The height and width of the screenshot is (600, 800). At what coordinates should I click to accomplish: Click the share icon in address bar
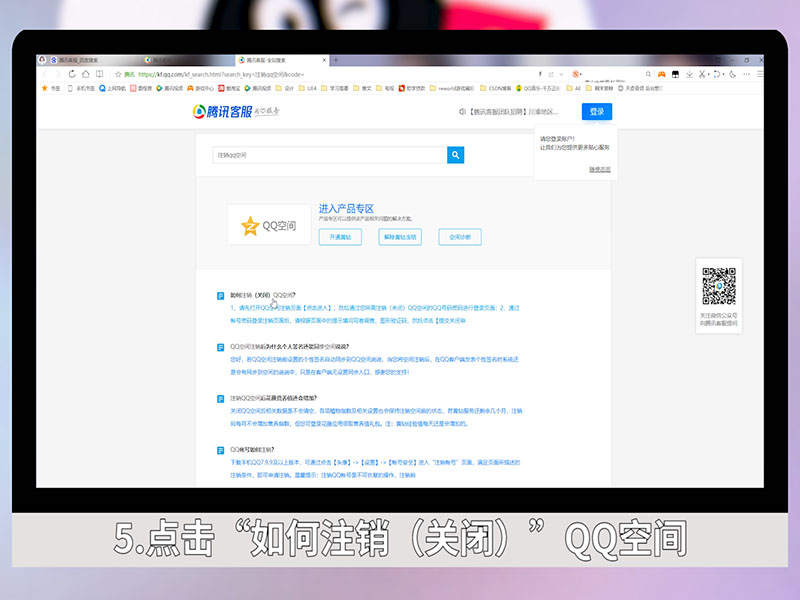tap(551, 74)
